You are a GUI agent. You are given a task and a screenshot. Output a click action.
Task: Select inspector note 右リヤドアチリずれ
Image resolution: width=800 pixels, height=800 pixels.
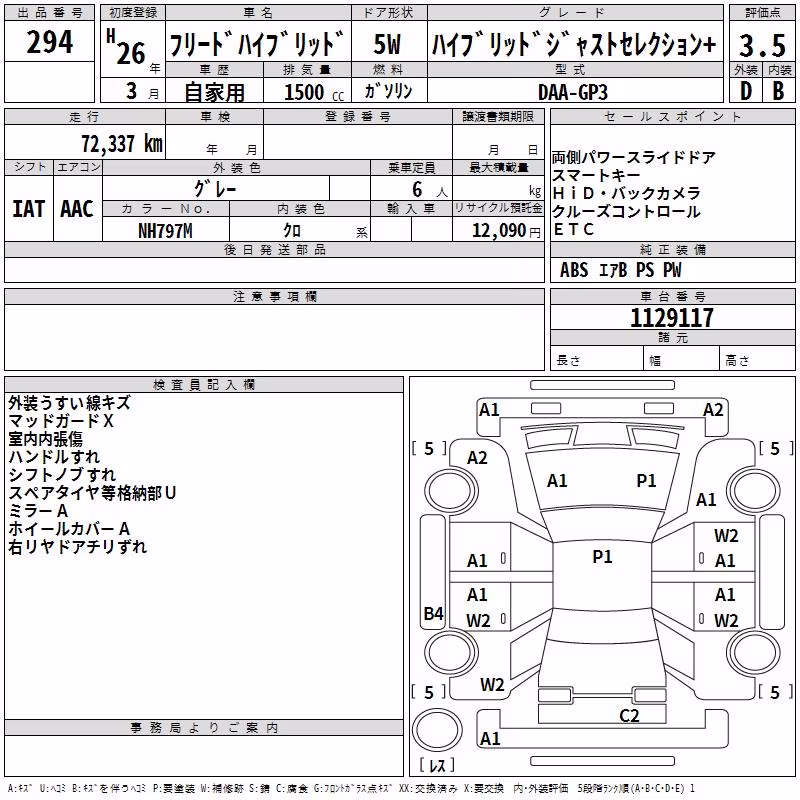point(78,546)
